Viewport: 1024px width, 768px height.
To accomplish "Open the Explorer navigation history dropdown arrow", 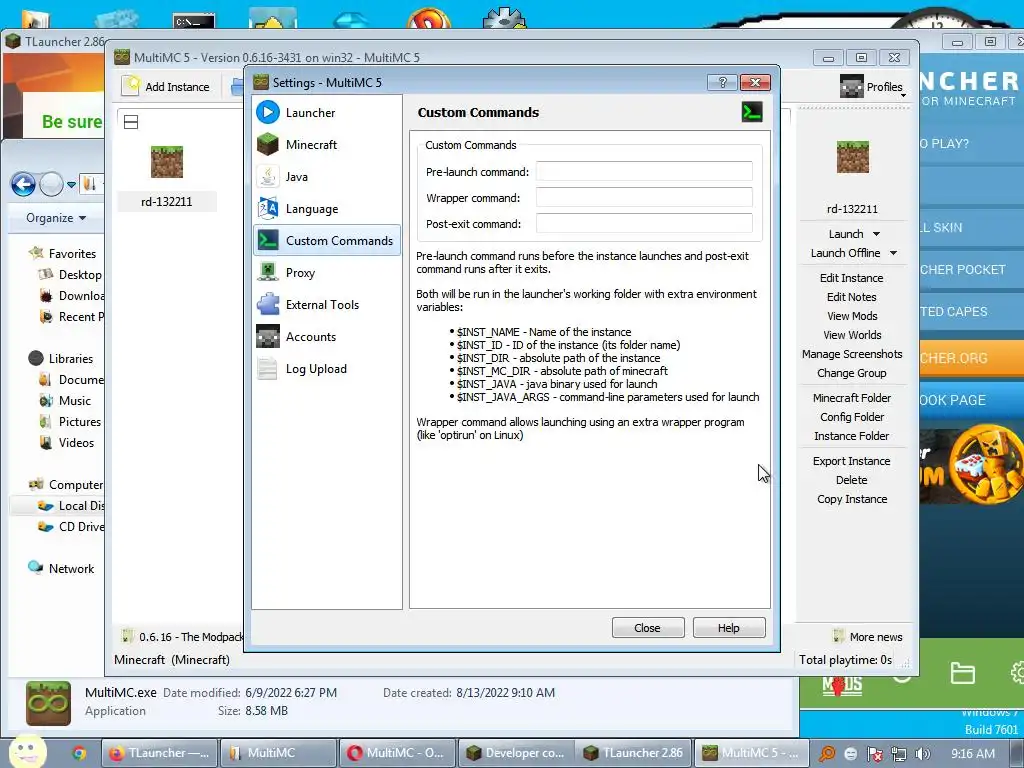I will point(71,185).
